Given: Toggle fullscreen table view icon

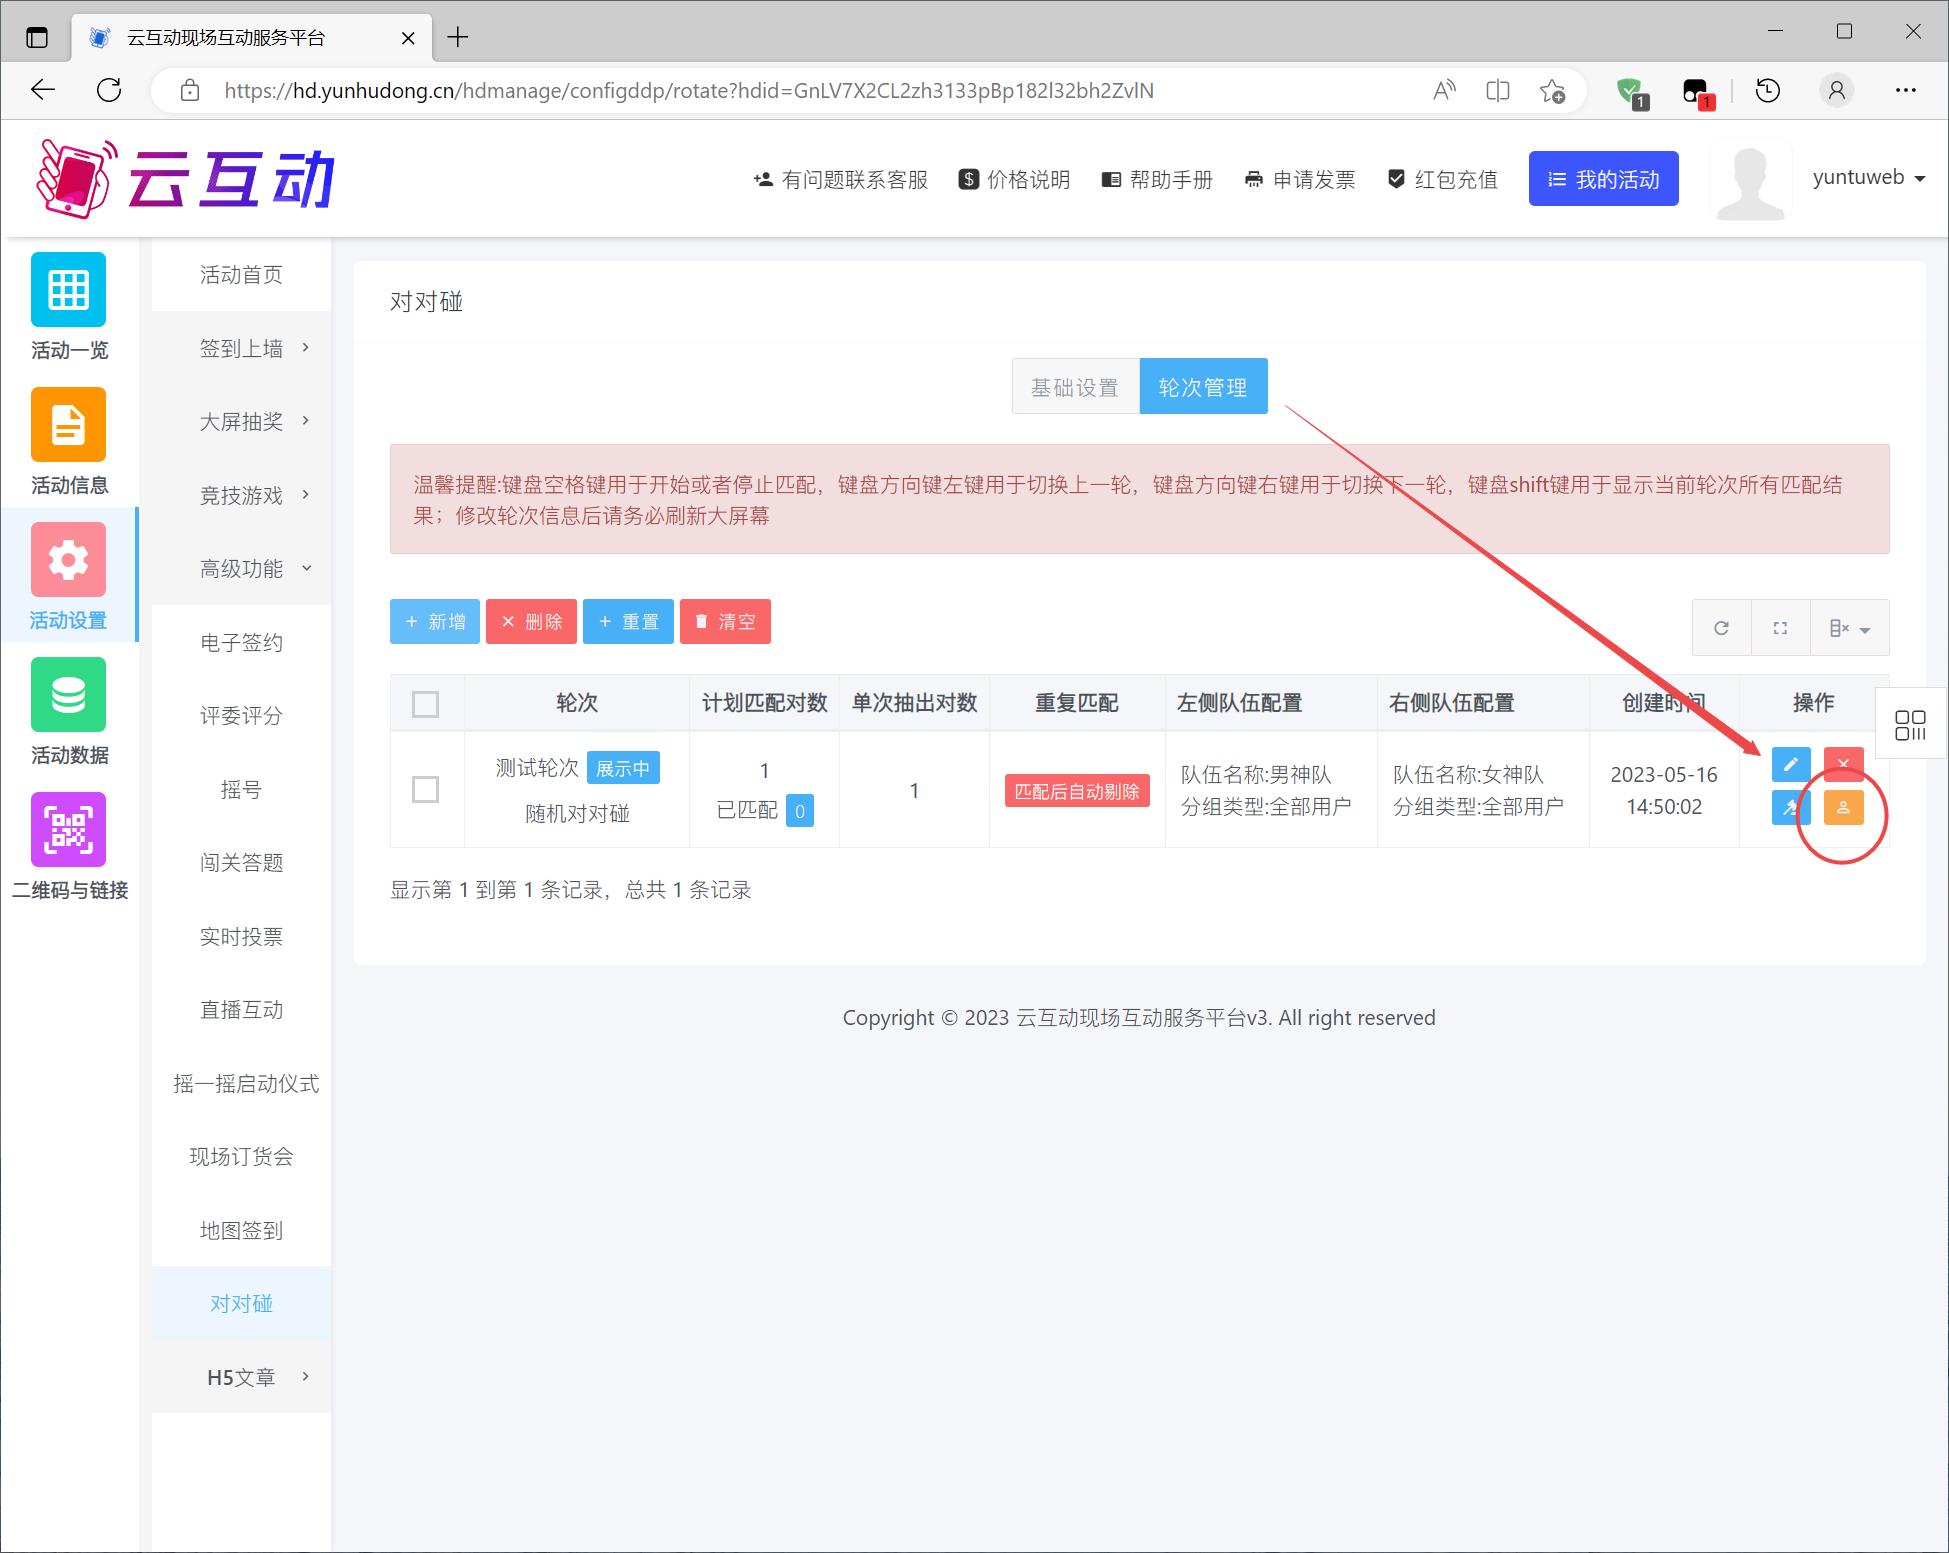Looking at the screenshot, I should 1780,628.
